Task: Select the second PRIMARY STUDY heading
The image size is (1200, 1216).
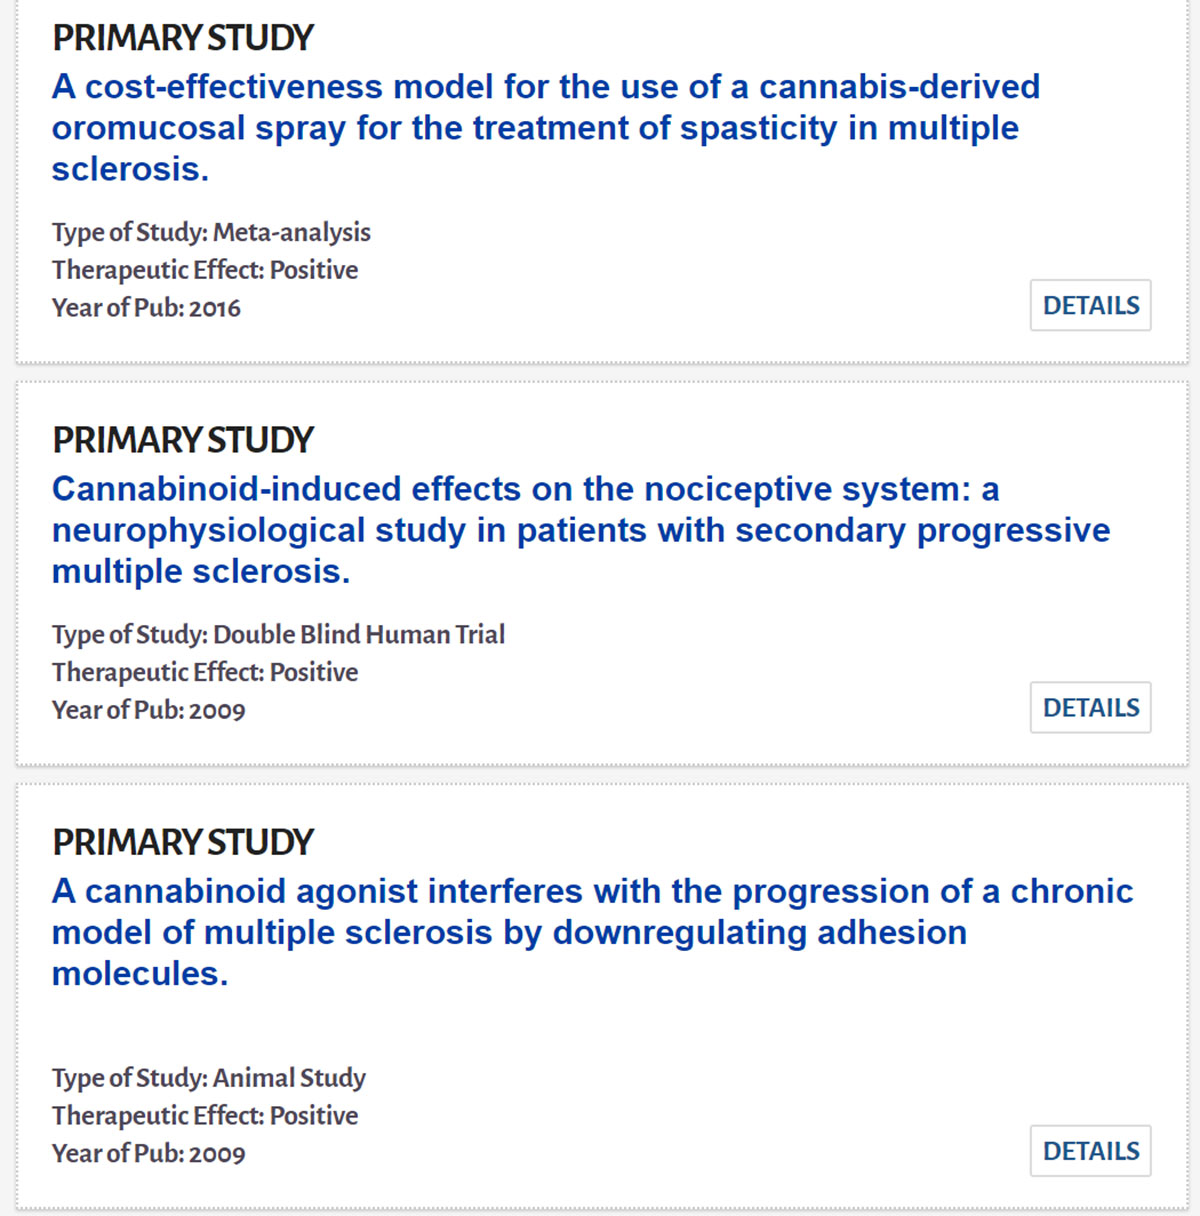Action: click(183, 440)
